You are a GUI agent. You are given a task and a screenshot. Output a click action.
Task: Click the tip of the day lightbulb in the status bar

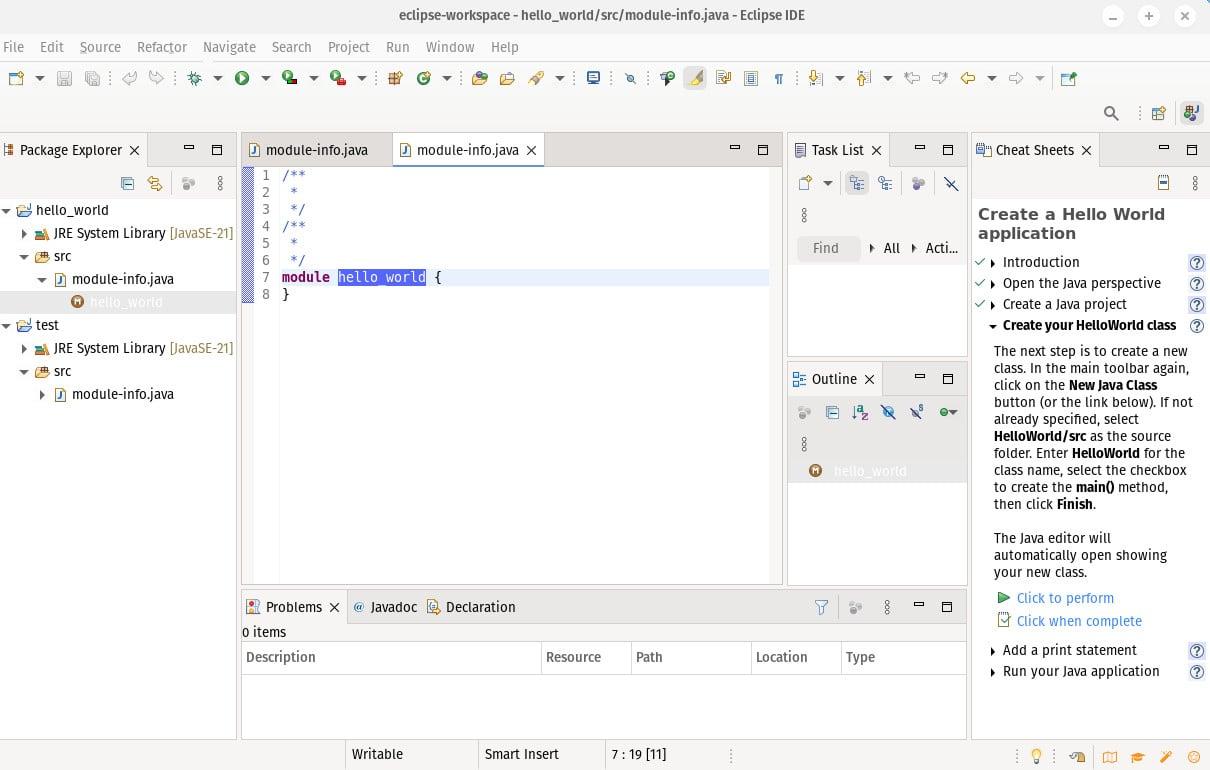(x=1037, y=756)
